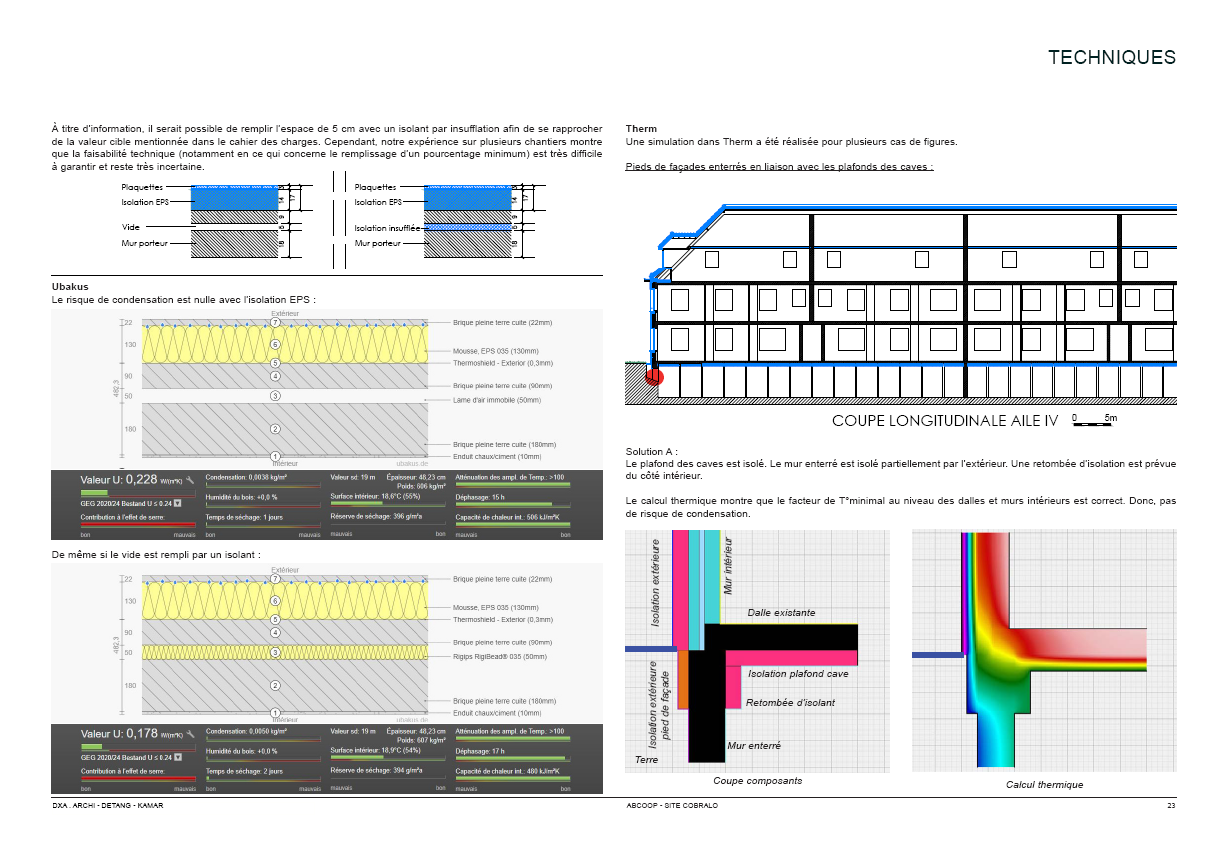Click the underlined 'Pieds de façades enterrés' heading
Viewport: 1229px width, 867px height.
(779, 167)
